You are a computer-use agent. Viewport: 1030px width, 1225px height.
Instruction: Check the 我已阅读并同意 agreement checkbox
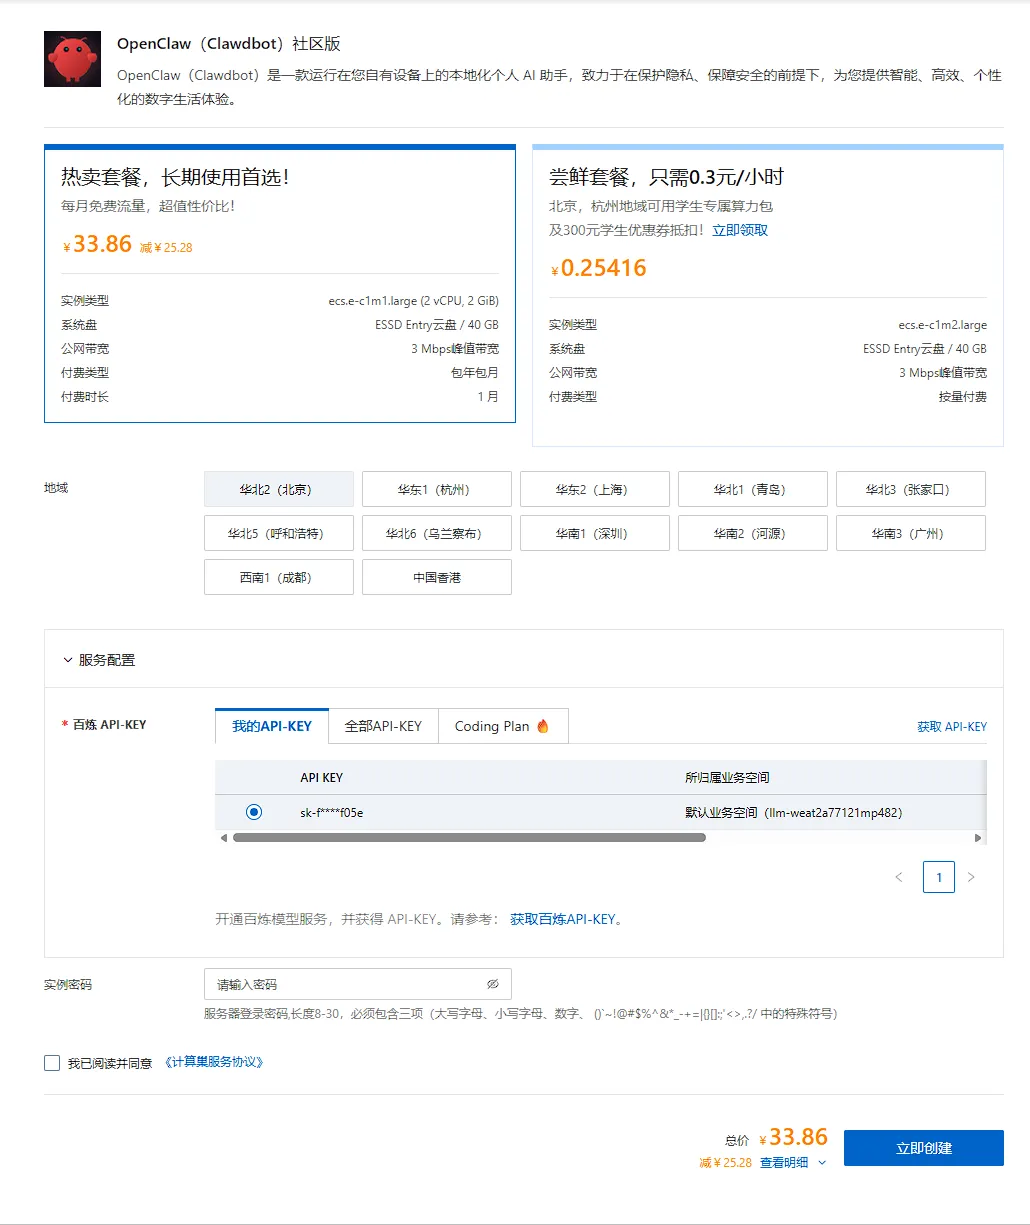click(x=52, y=1063)
